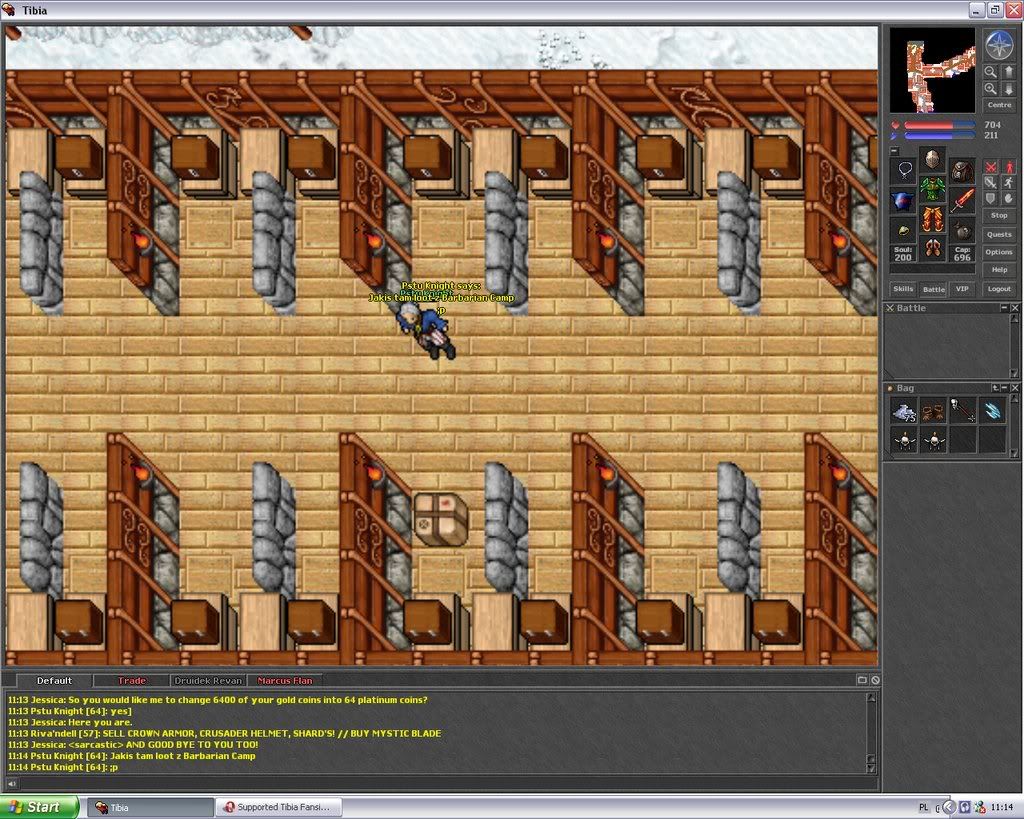Select the fire sword weapon slot

(962, 201)
